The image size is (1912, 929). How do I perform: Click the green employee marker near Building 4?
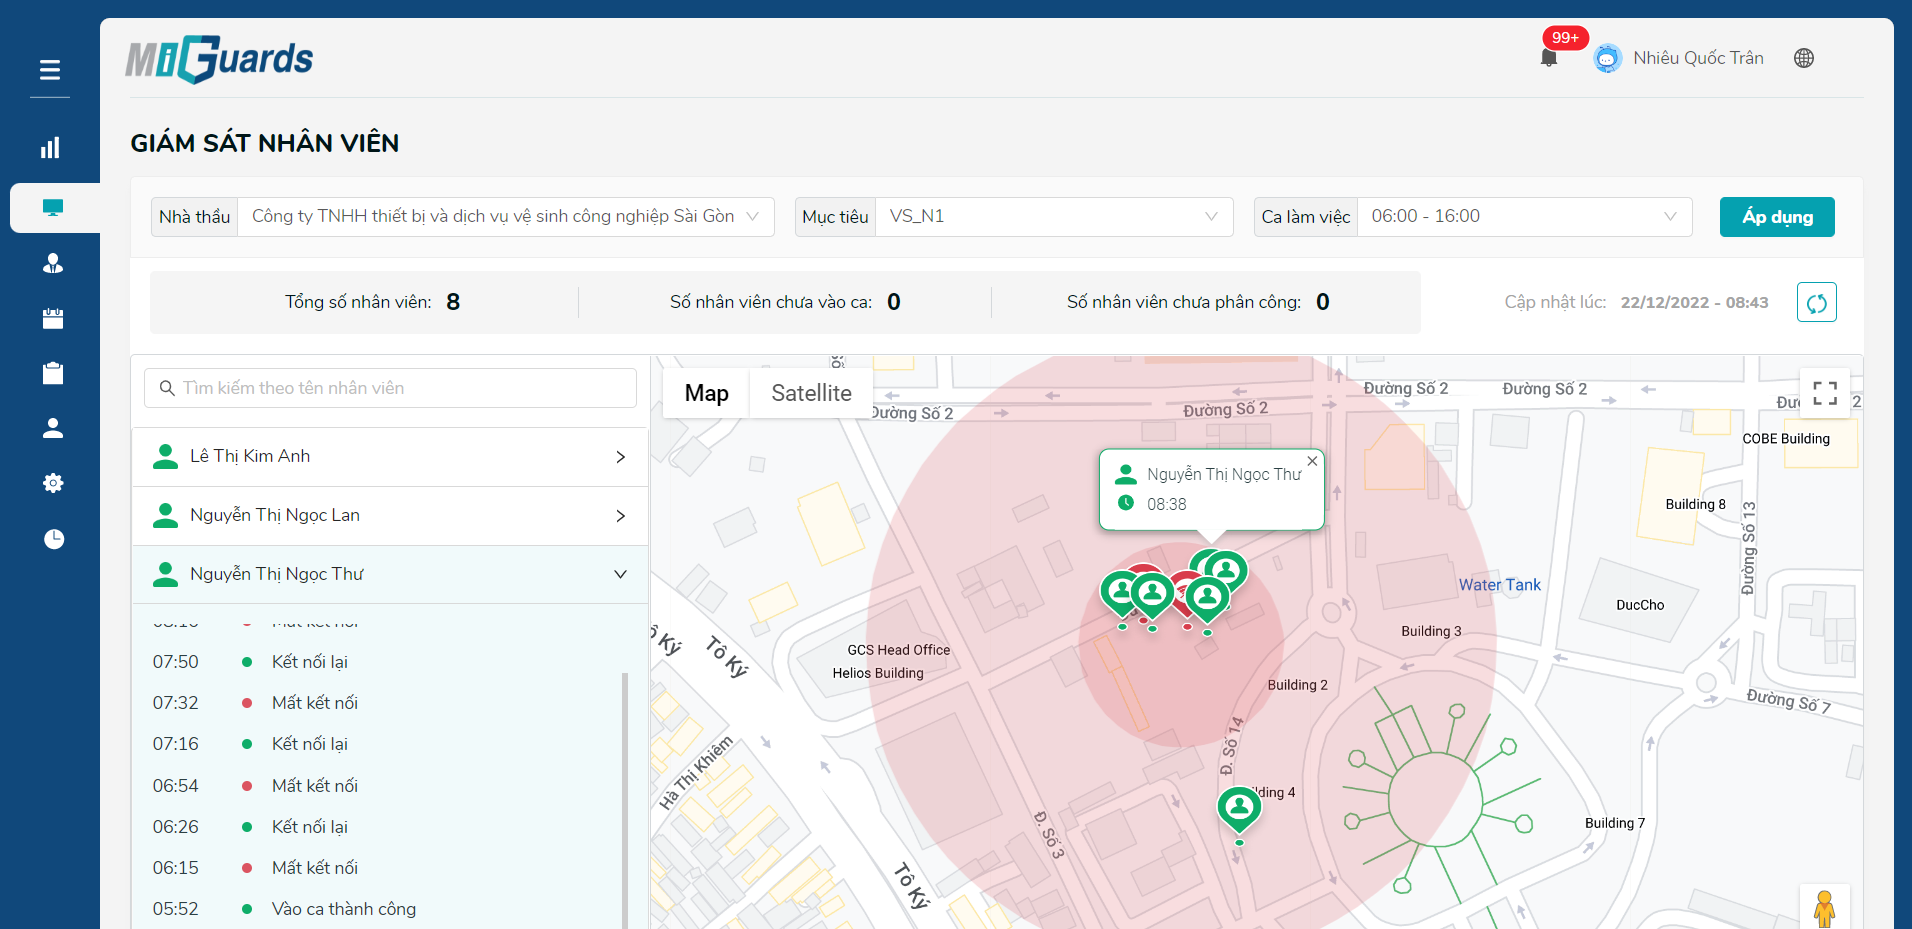(1239, 809)
